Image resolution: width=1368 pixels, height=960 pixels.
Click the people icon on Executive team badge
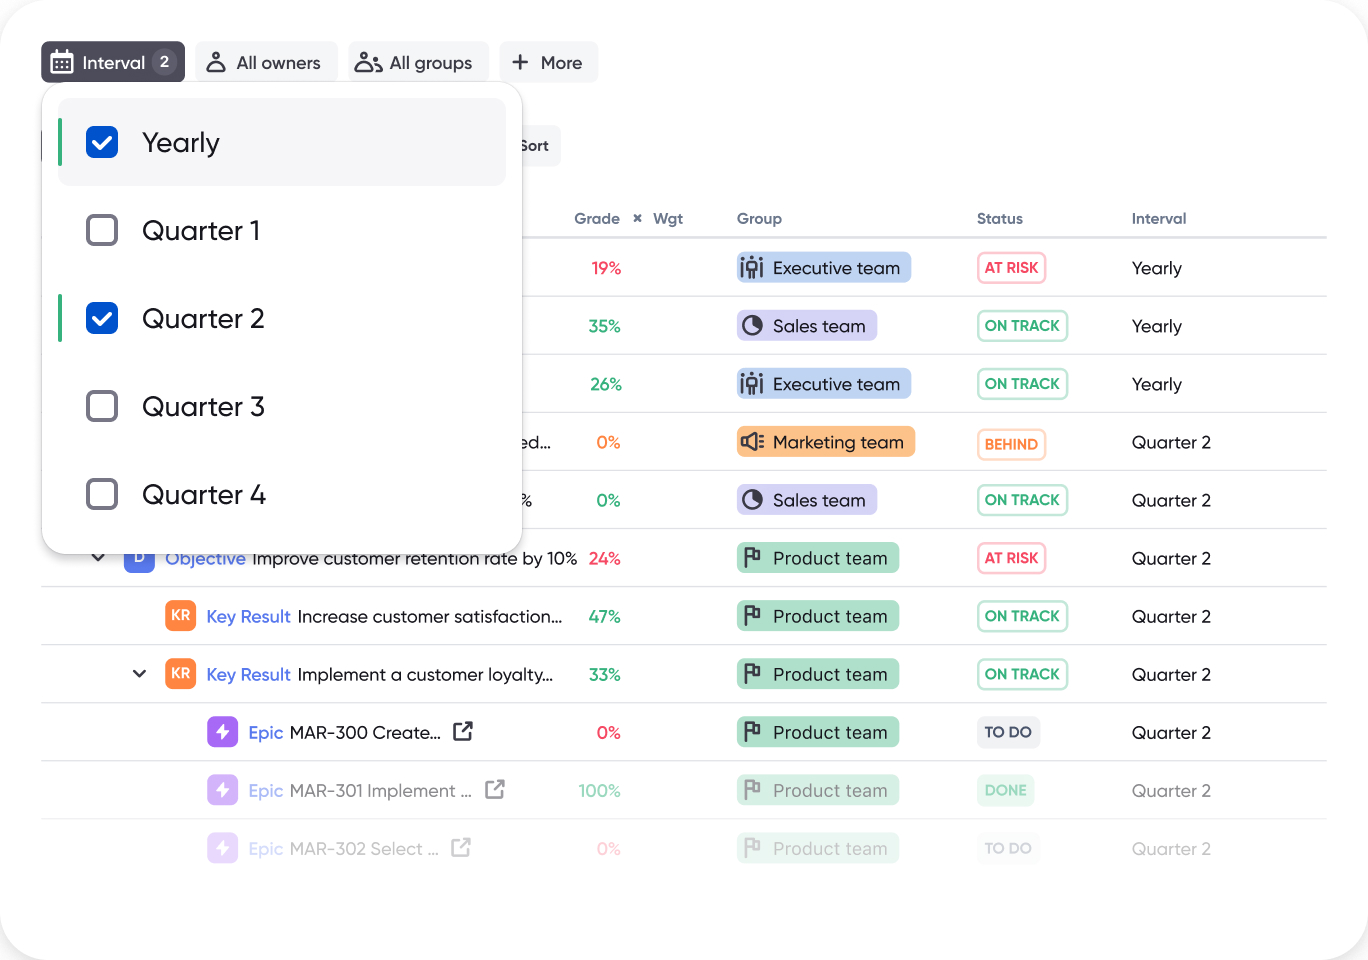(x=753, y=267)
